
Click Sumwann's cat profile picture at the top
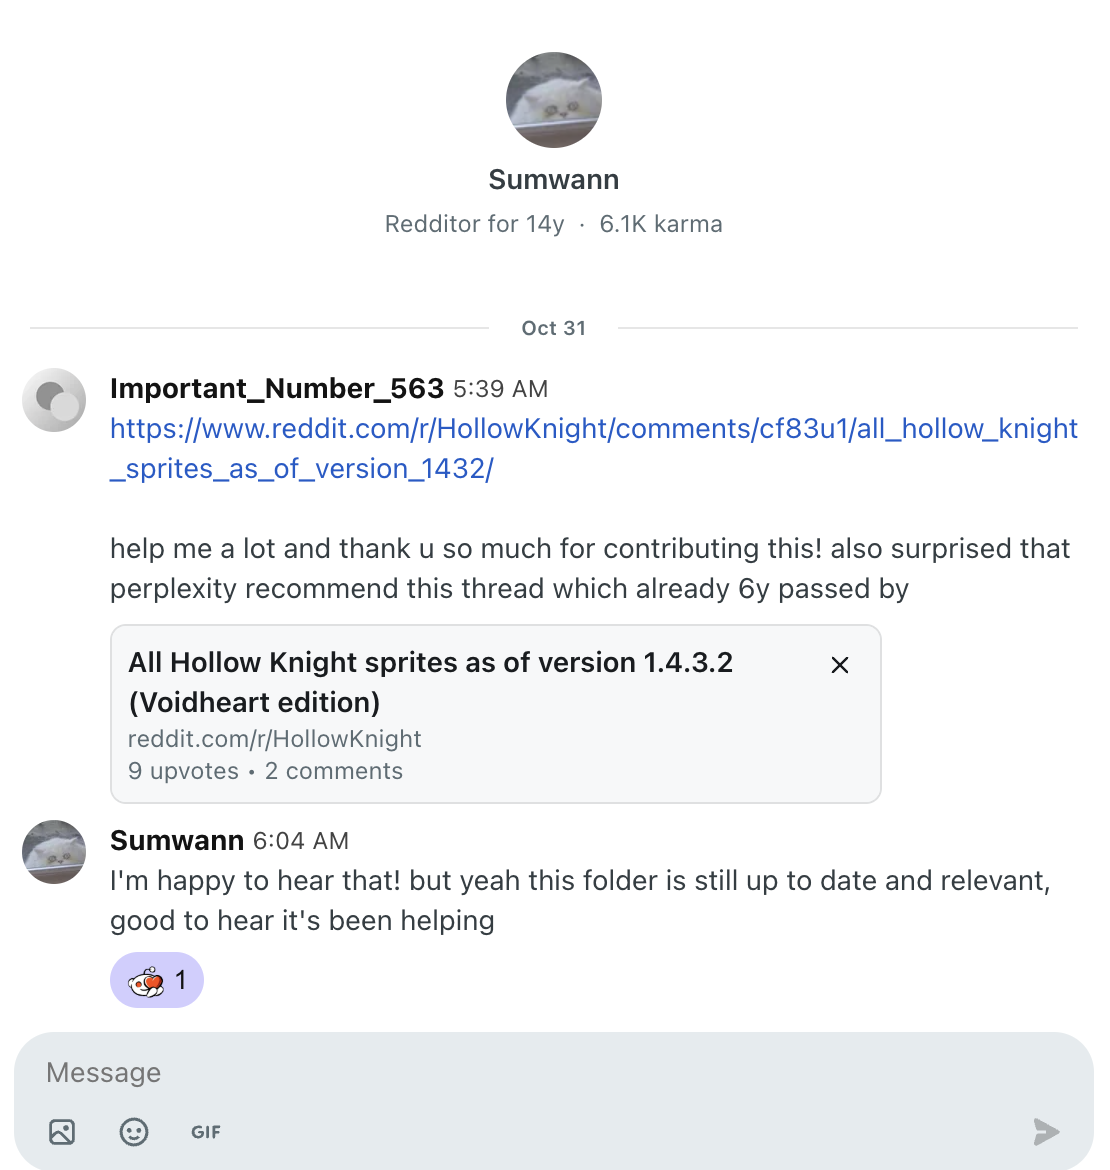coord(553,100)
